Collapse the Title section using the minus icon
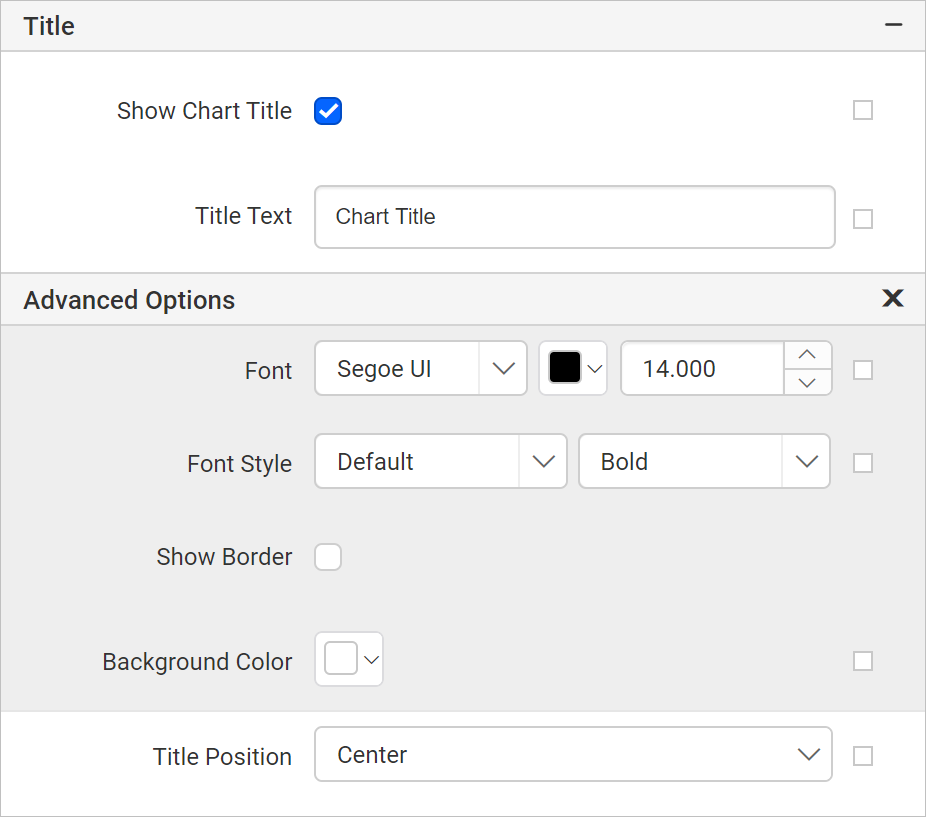 pyautogui.click(x=893, y=25)
